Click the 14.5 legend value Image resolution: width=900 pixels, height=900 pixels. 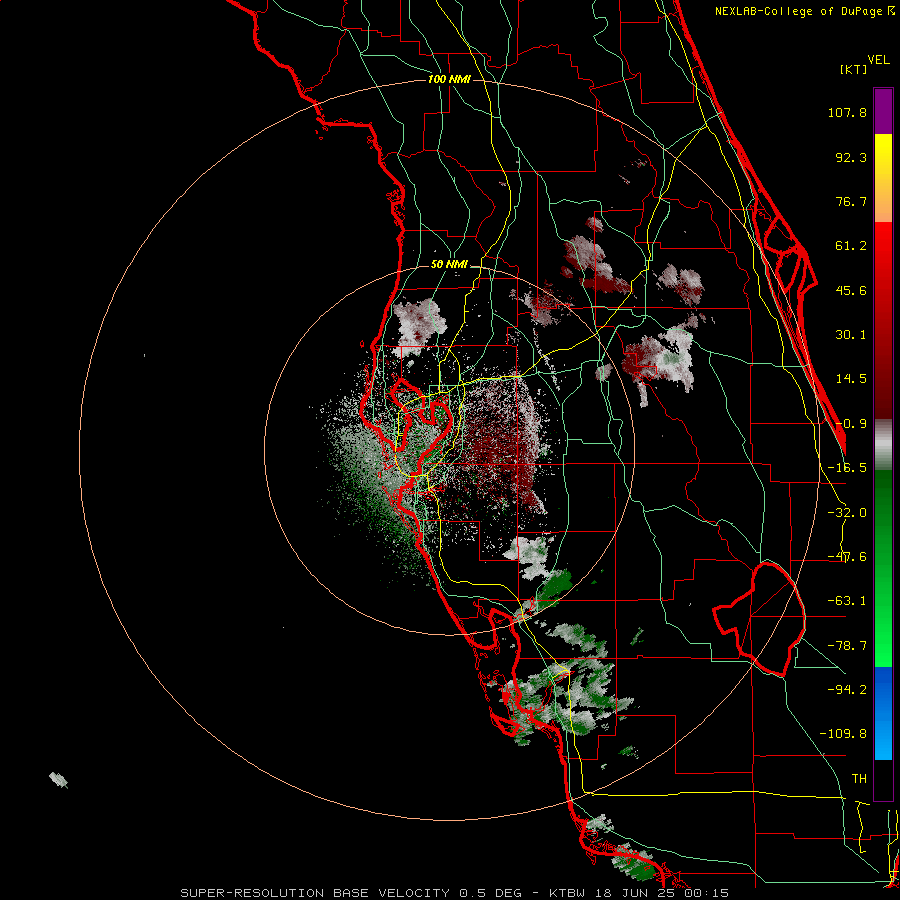click(x=851, y=379)
